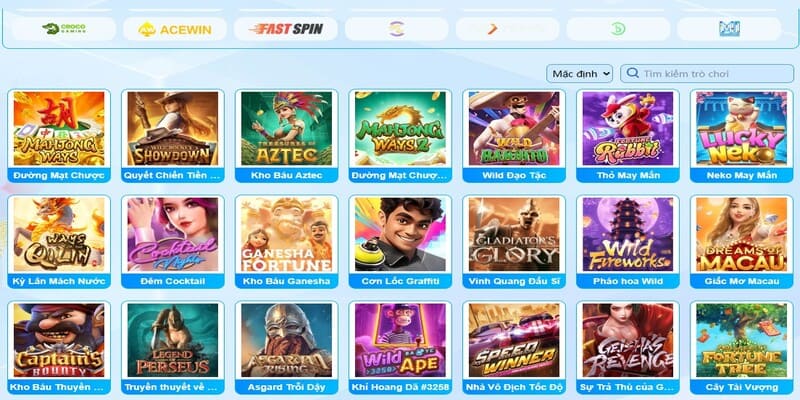Image resolution: width=800 pixels, height=400 pixels.
Task: Click the Tìm kiếm trò chơi search field
Action: 707,73
